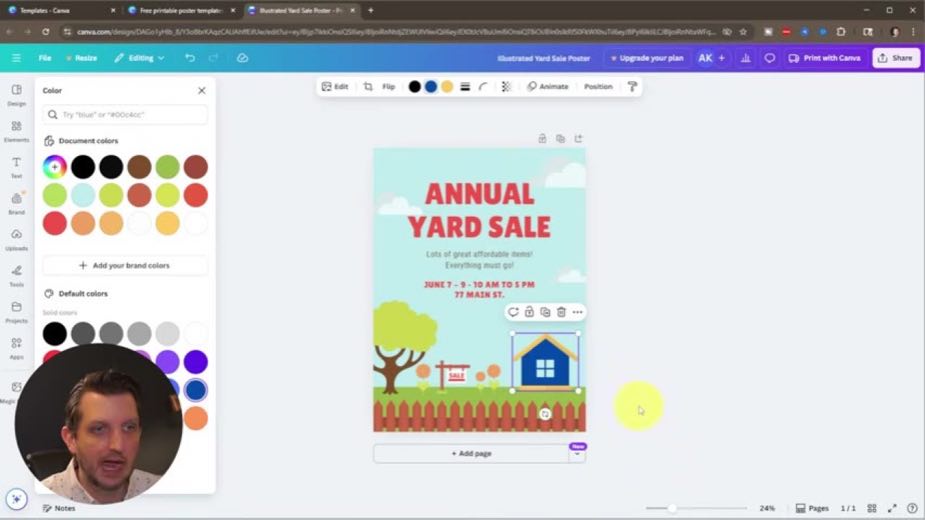The image size is (925, 520).
Task: Open the Elements sidebar panel
Action: (17, 131)
